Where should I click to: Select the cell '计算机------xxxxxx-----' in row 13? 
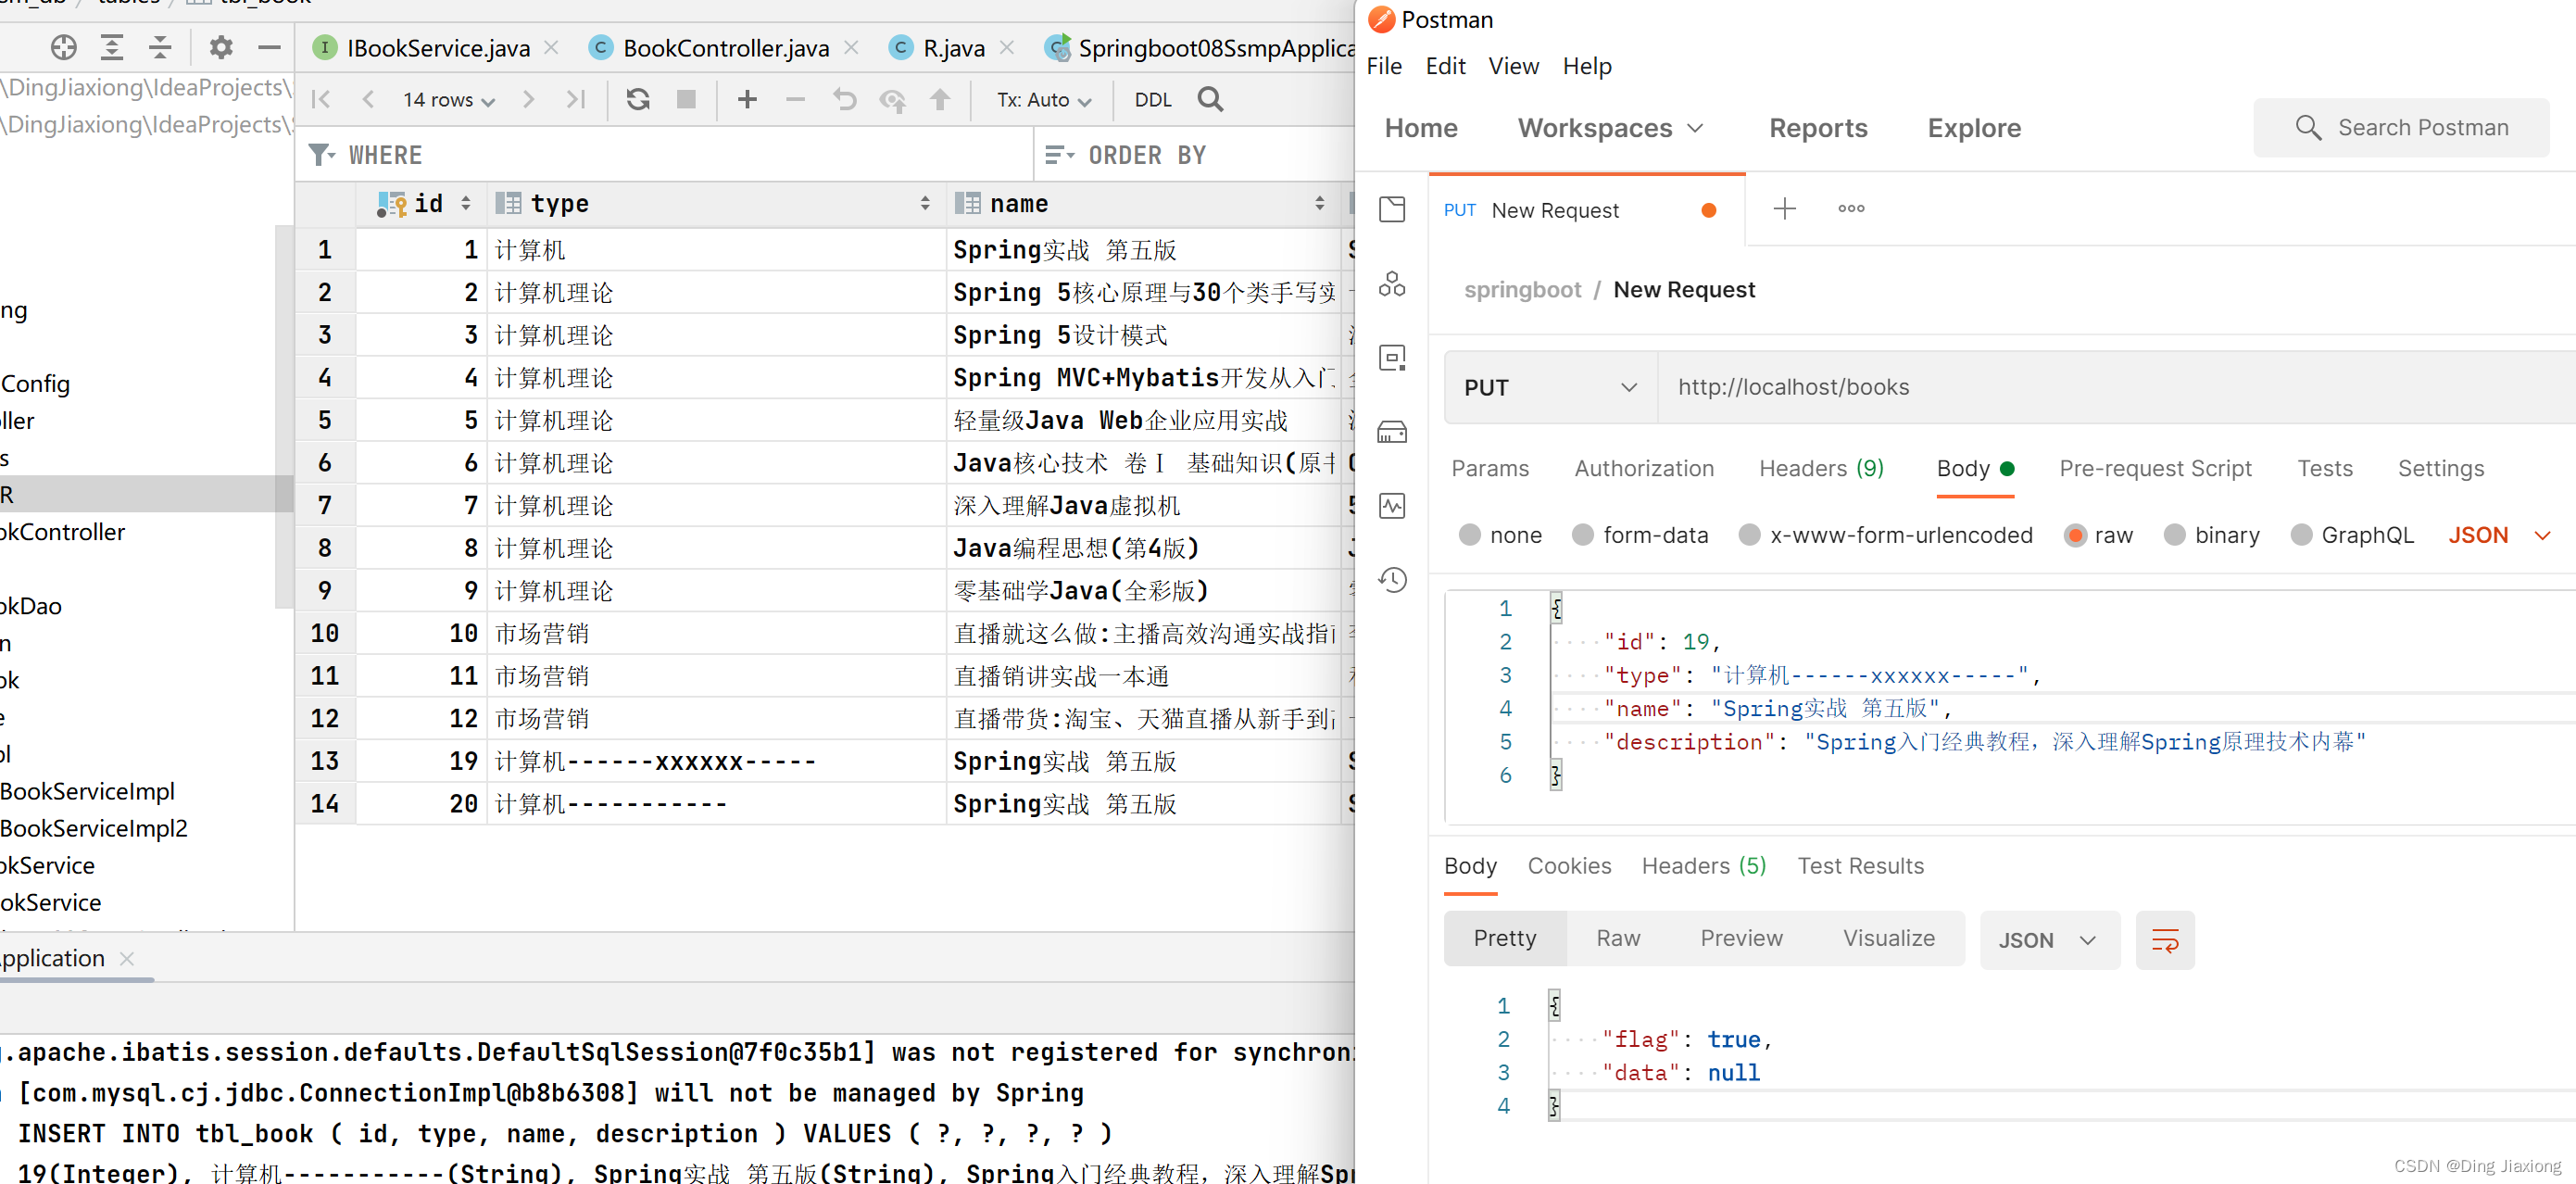[x=716, y=761]
